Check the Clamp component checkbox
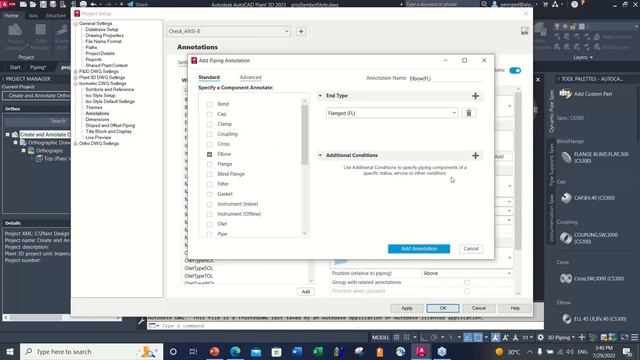The image size is (640, 360). pos(209,124)
